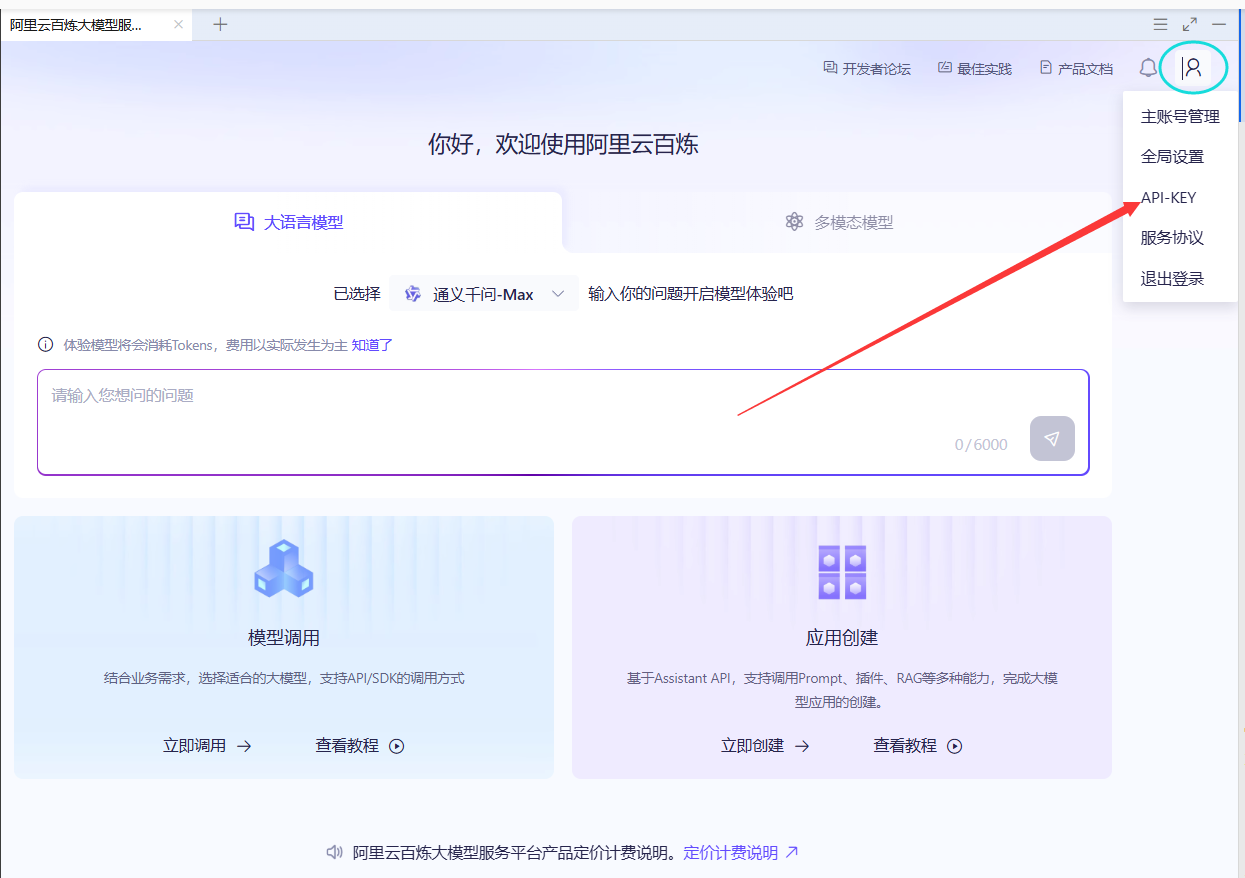Open 产品文档 product documentation link
The height and width of the screenshot is (878, 1245).
click(x=1076, y=69)
